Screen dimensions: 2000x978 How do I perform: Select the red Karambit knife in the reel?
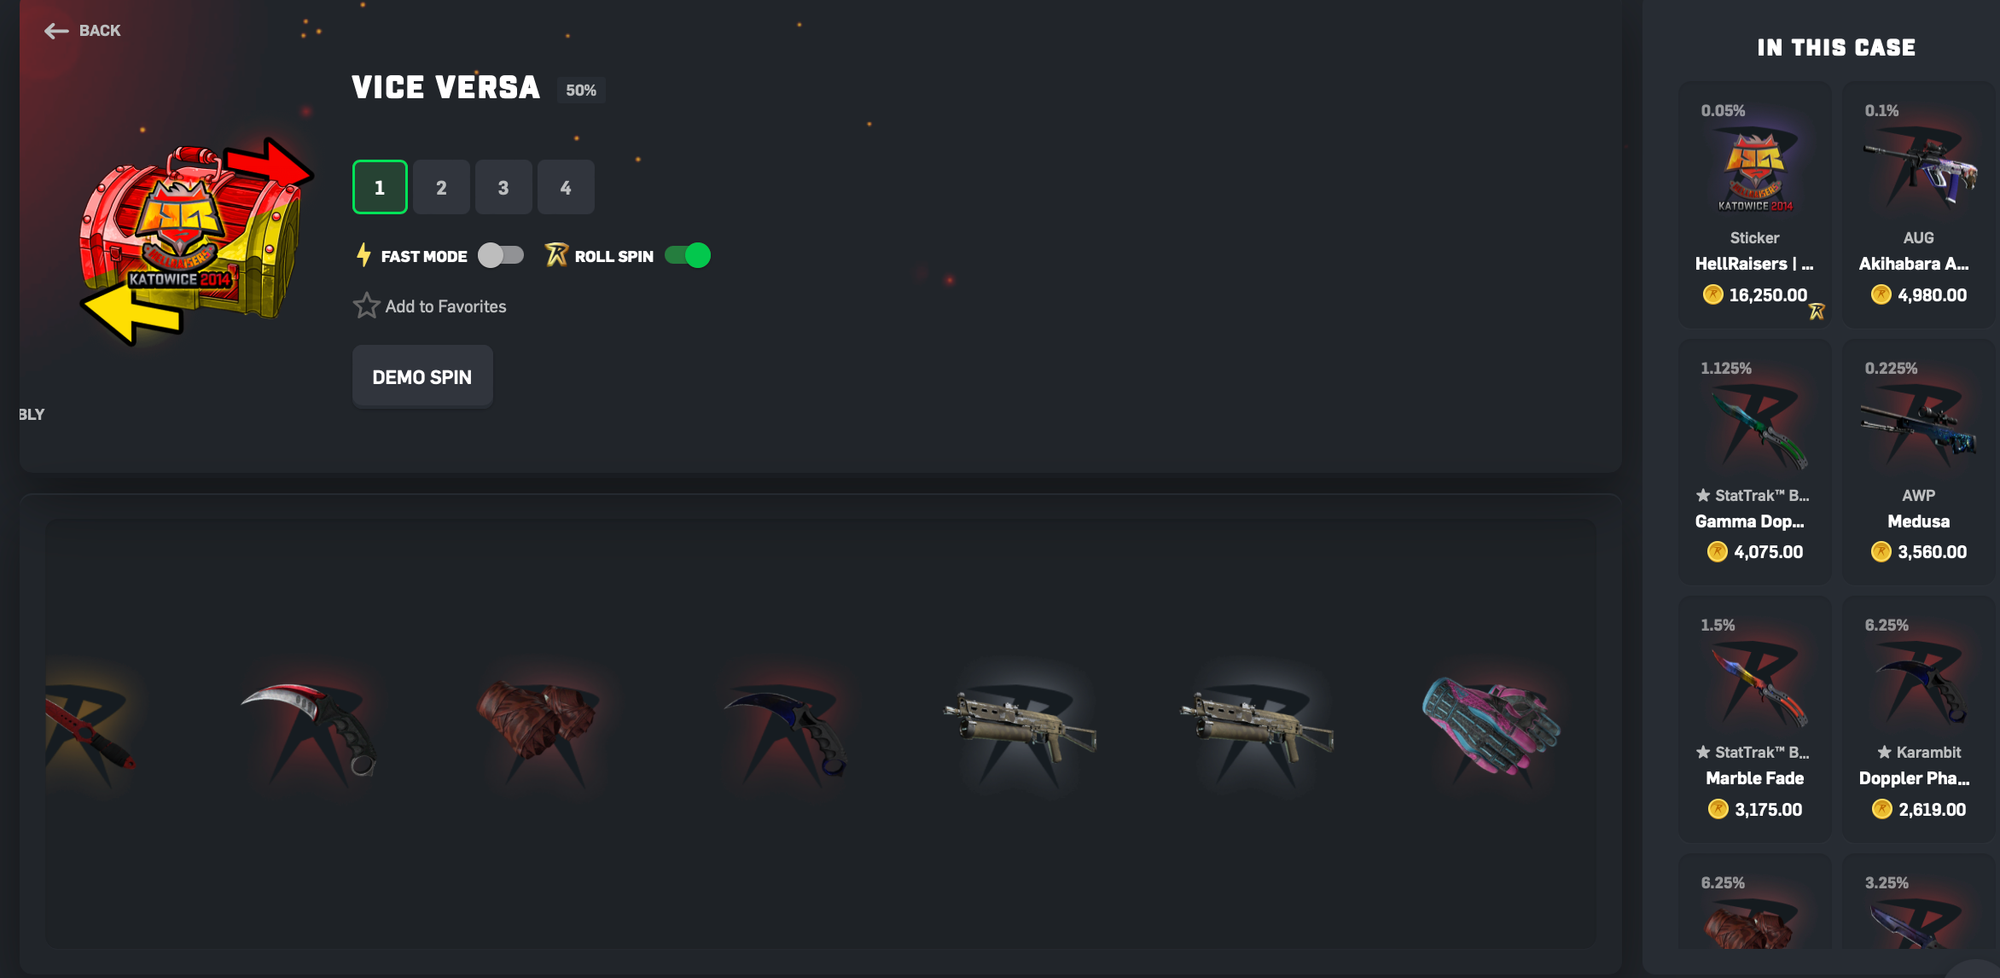[x=309, y=729]
